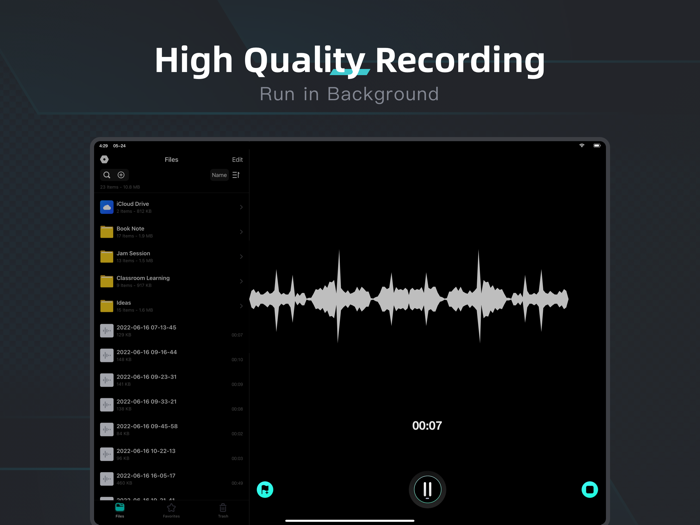
Task: Select recording 2022-06-16 09-16-44 waveform icon
Action: pyautogui.click(x=107, y=355)
